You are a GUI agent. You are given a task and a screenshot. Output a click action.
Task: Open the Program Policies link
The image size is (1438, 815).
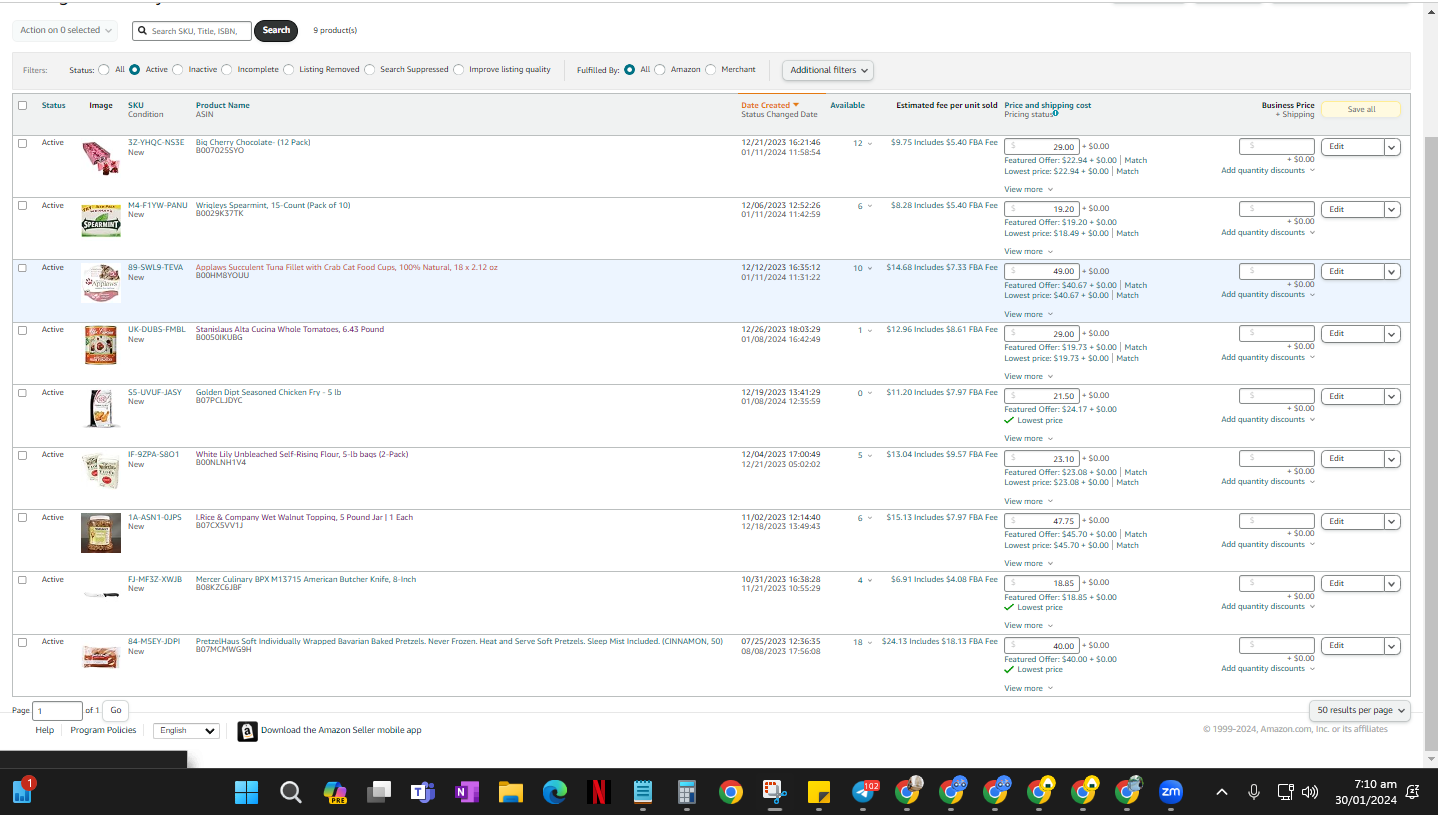(x=103, y=731)
